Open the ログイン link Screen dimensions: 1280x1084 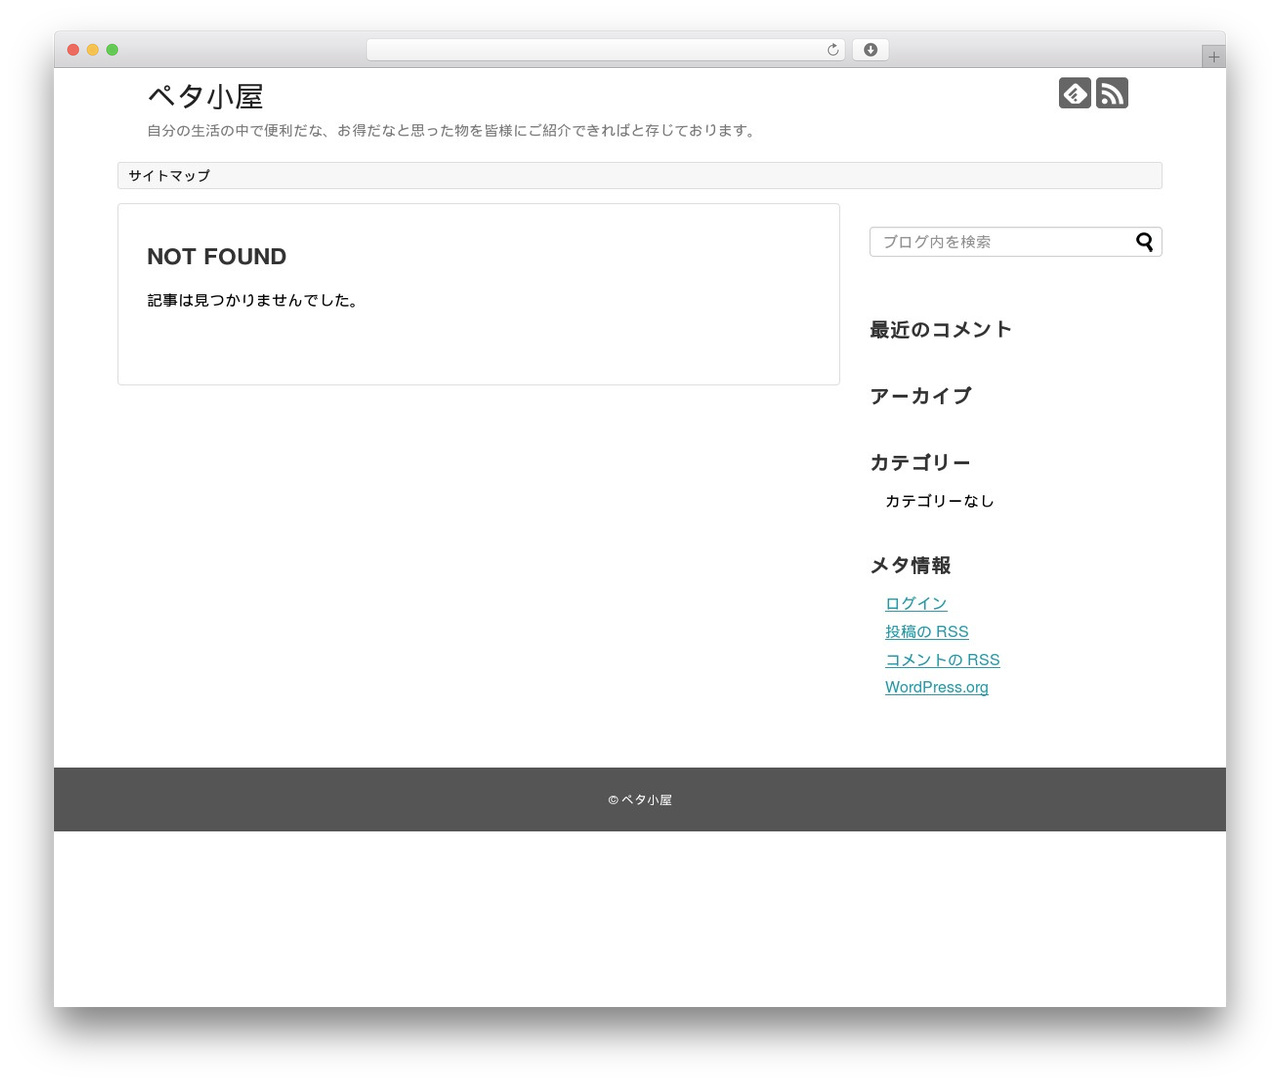916,603
